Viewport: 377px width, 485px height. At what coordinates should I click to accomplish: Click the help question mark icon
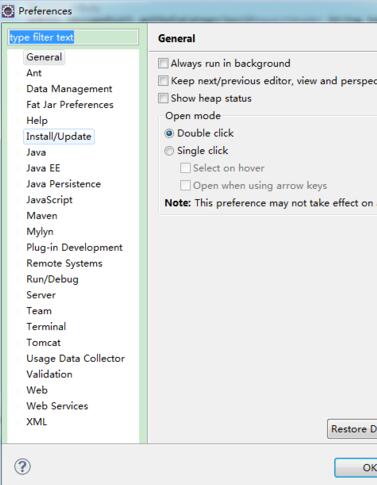click(22, 466)
